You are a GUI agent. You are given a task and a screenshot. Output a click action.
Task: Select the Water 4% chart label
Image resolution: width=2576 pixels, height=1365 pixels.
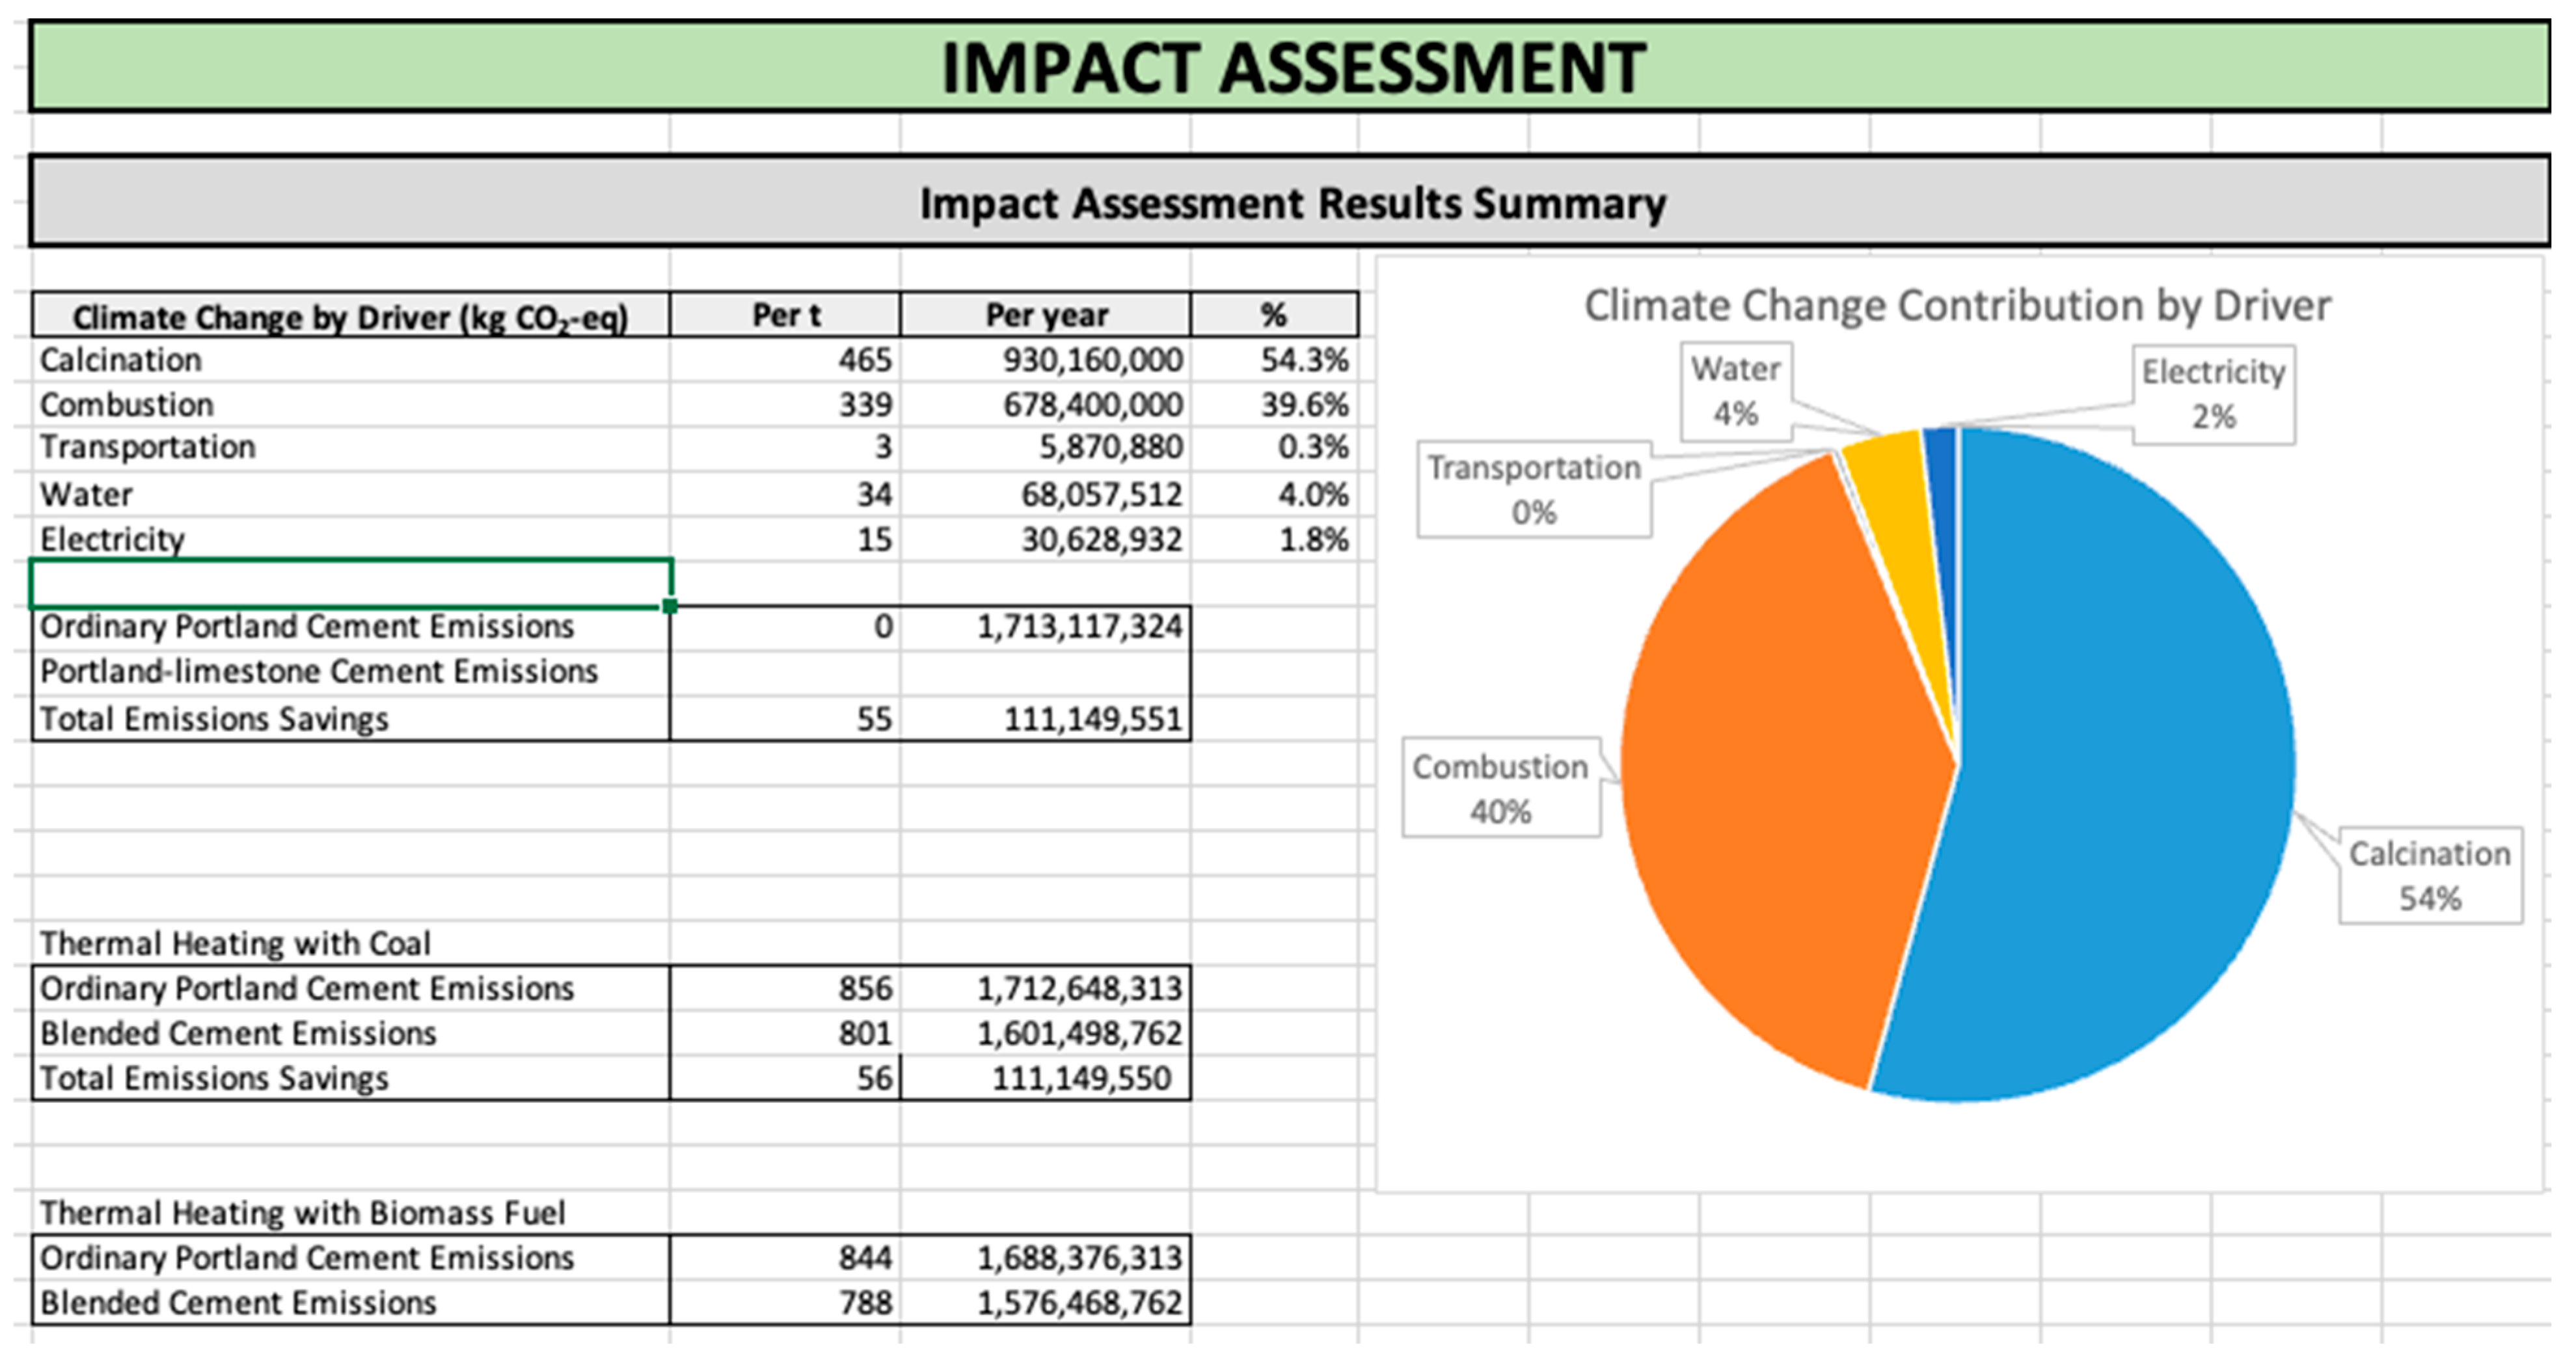[x=1735, y=391]
